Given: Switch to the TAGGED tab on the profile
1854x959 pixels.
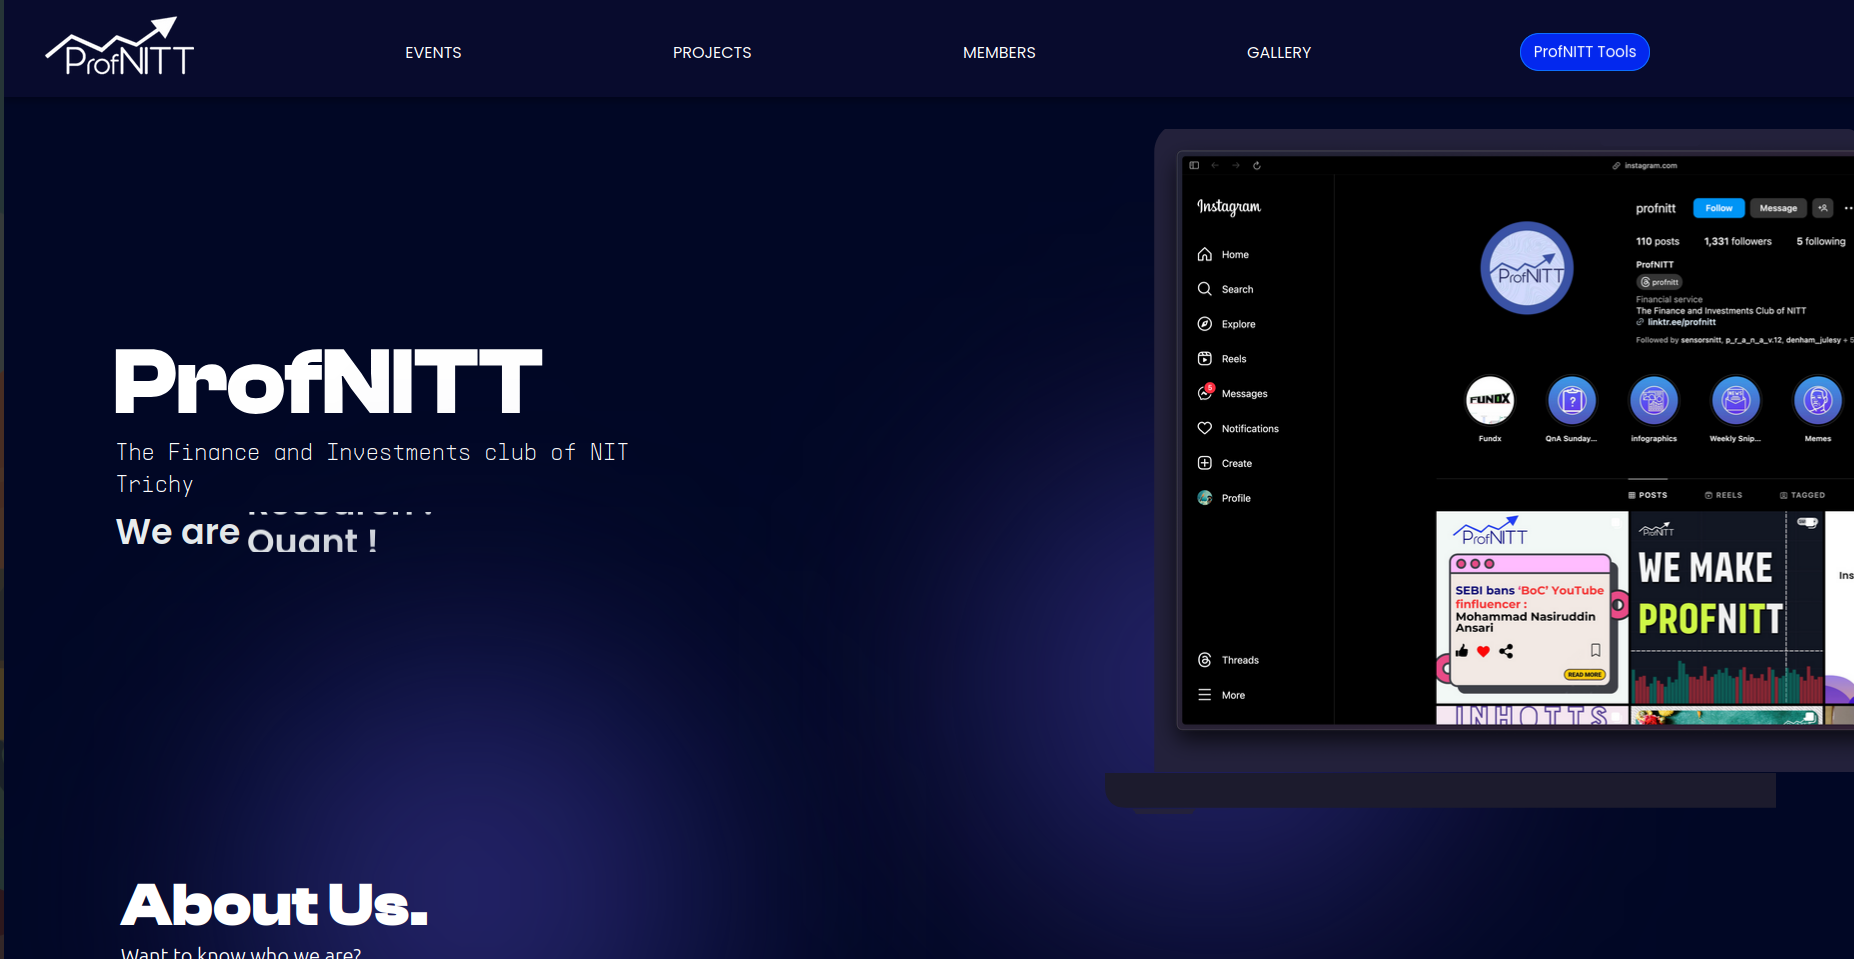Looking at the screenshot, I should pyautogui.click(x=1802, y=495).
